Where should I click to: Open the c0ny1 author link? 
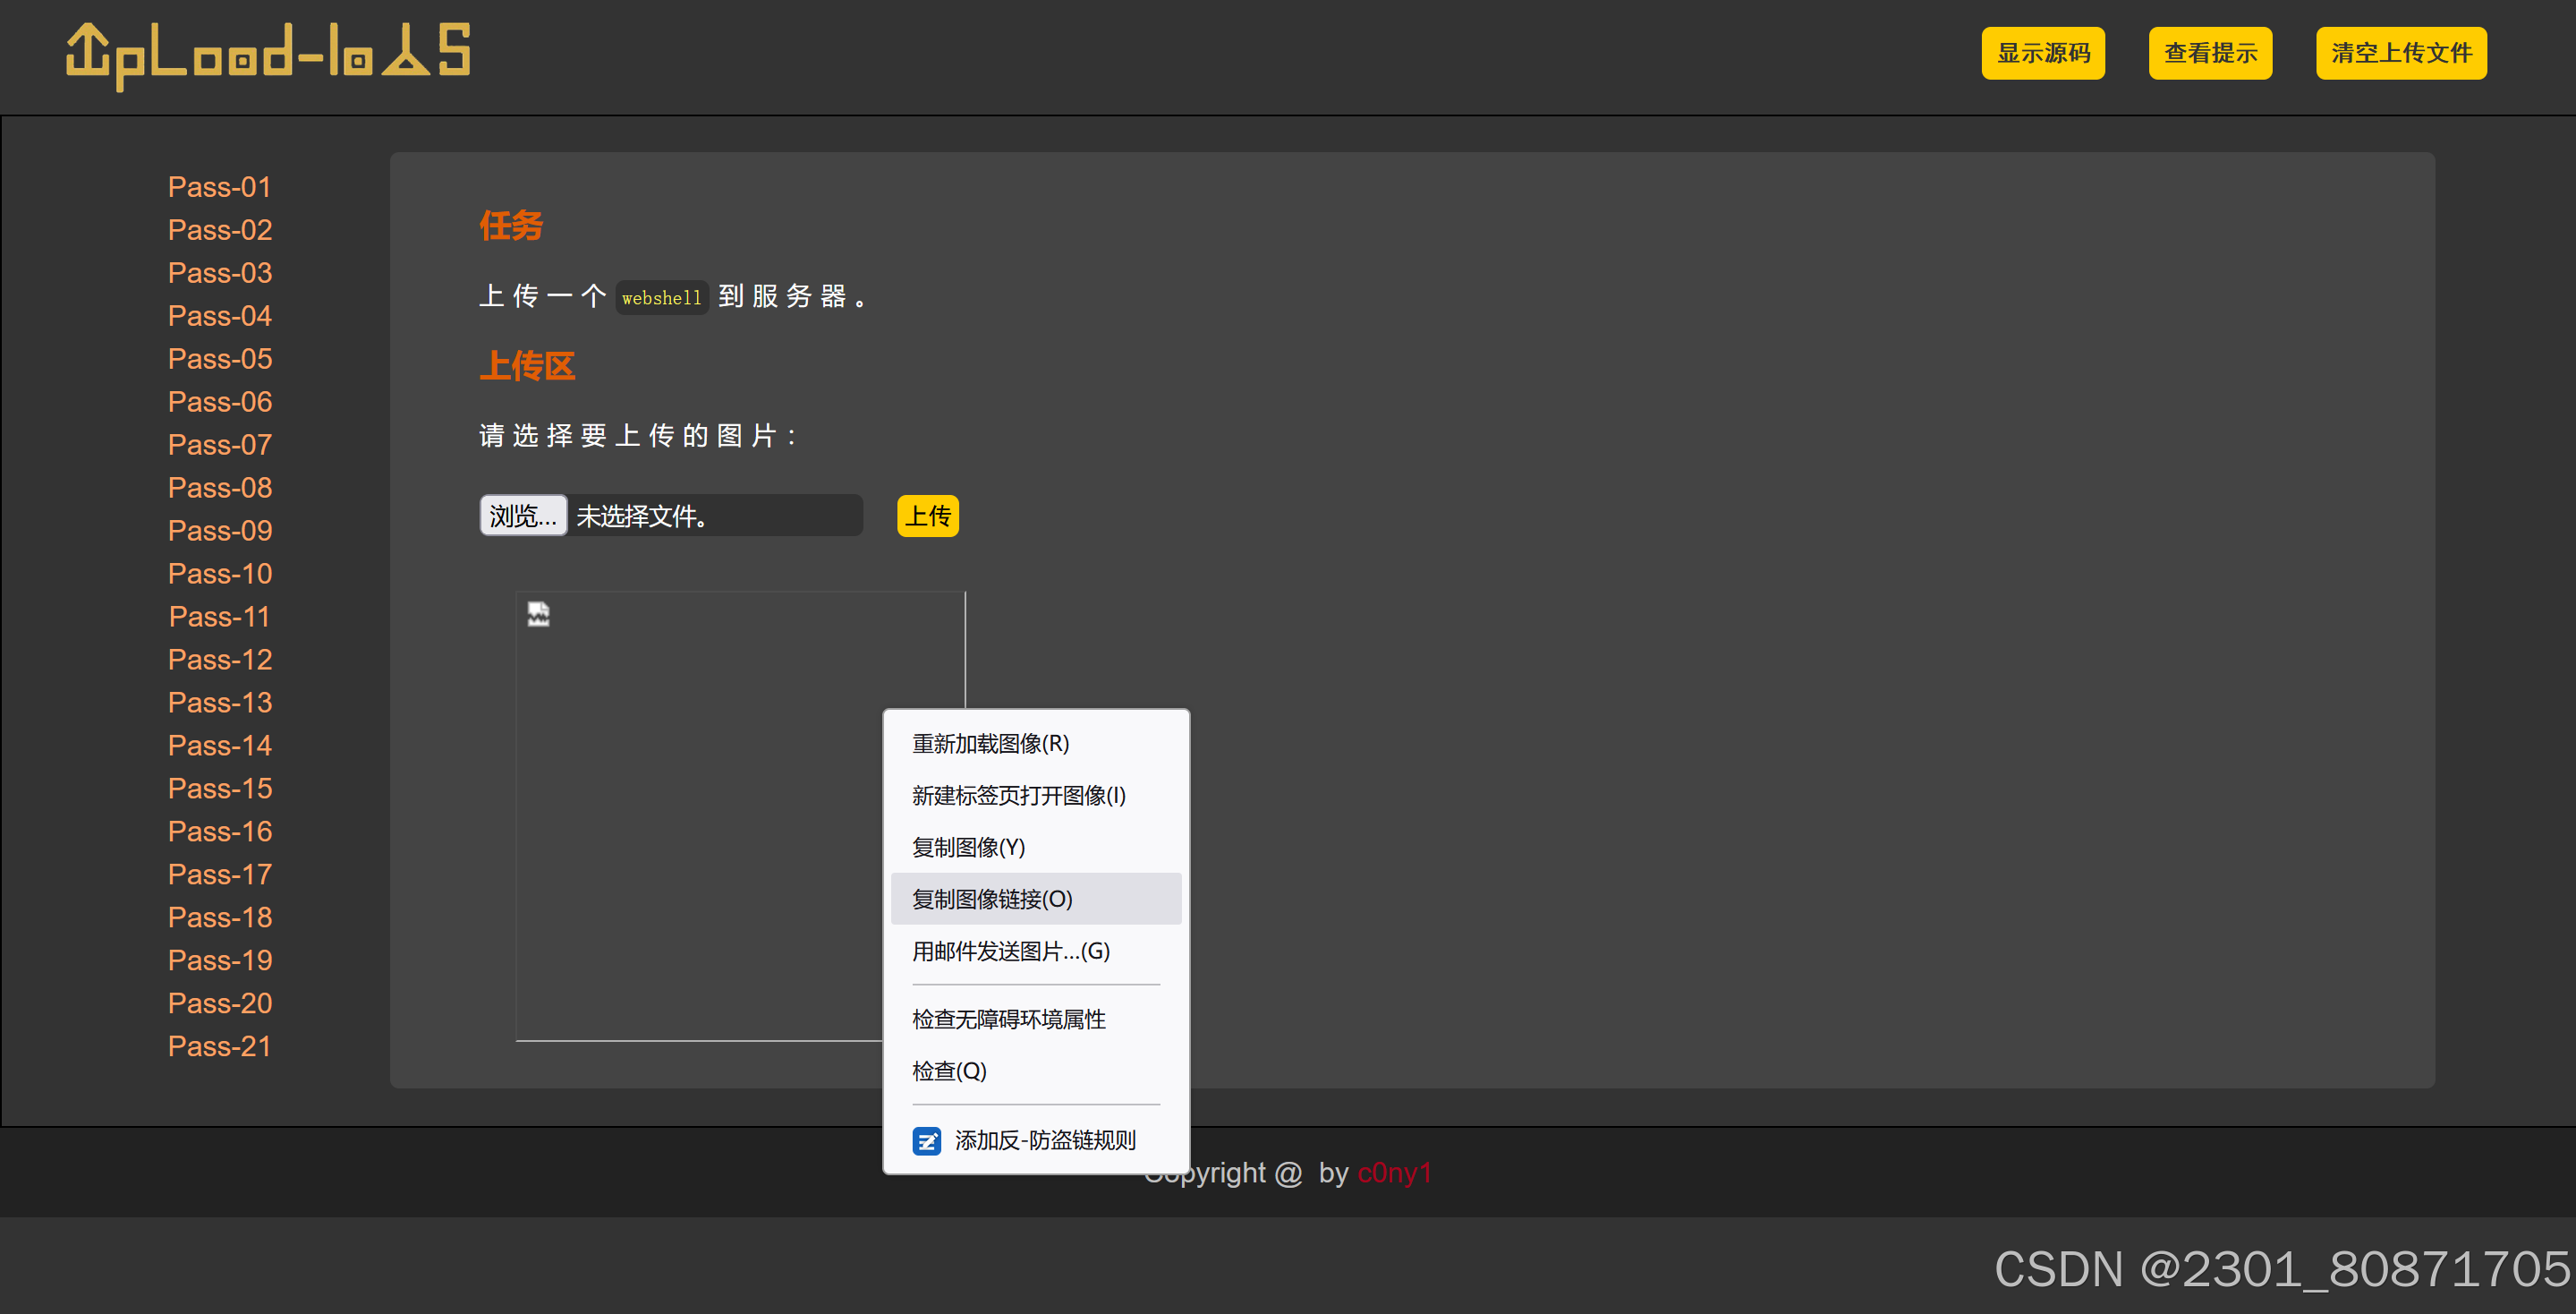[1394, 1173]
